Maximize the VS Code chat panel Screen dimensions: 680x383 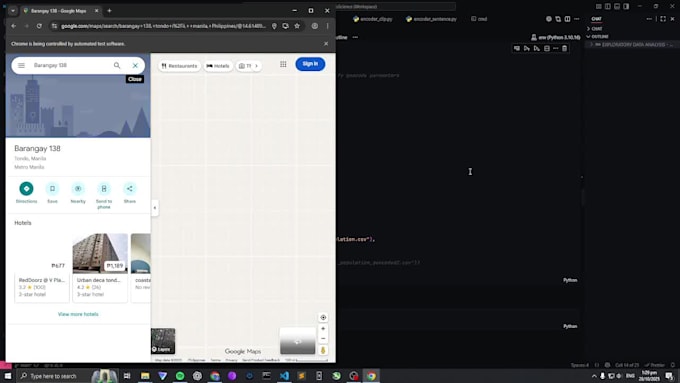click(x=663, y=19)
